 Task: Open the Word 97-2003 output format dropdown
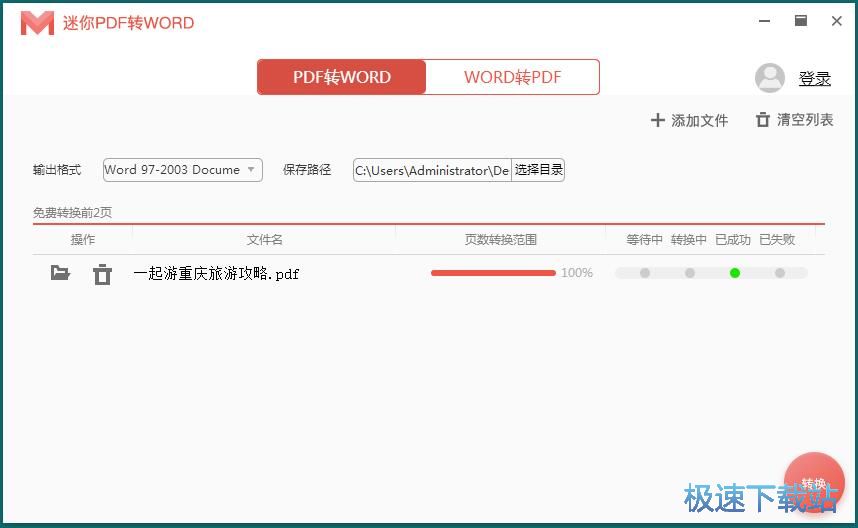[x=183, y=170]
